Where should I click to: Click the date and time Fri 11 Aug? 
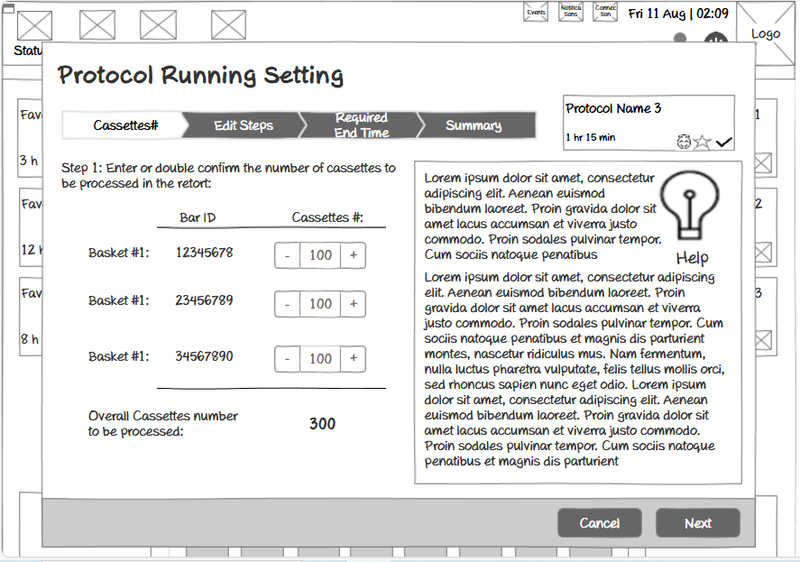[x=678, y=13]
